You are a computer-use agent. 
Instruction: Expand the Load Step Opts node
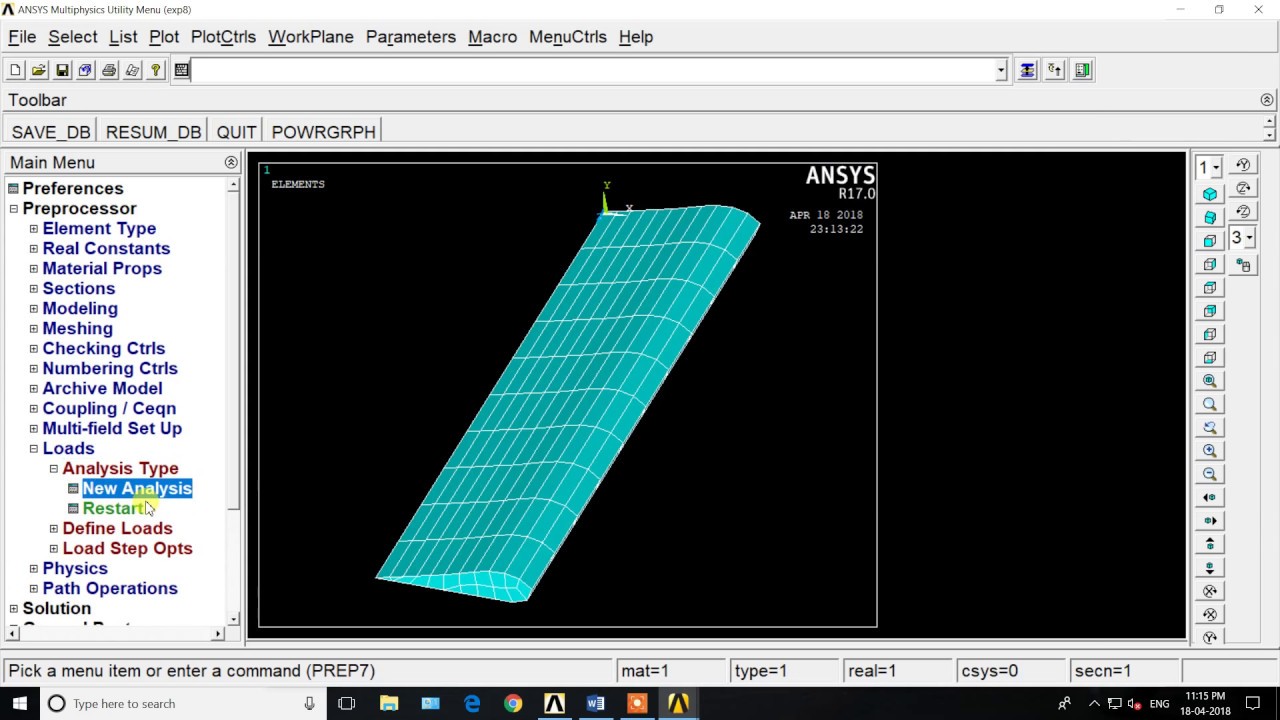54,549
